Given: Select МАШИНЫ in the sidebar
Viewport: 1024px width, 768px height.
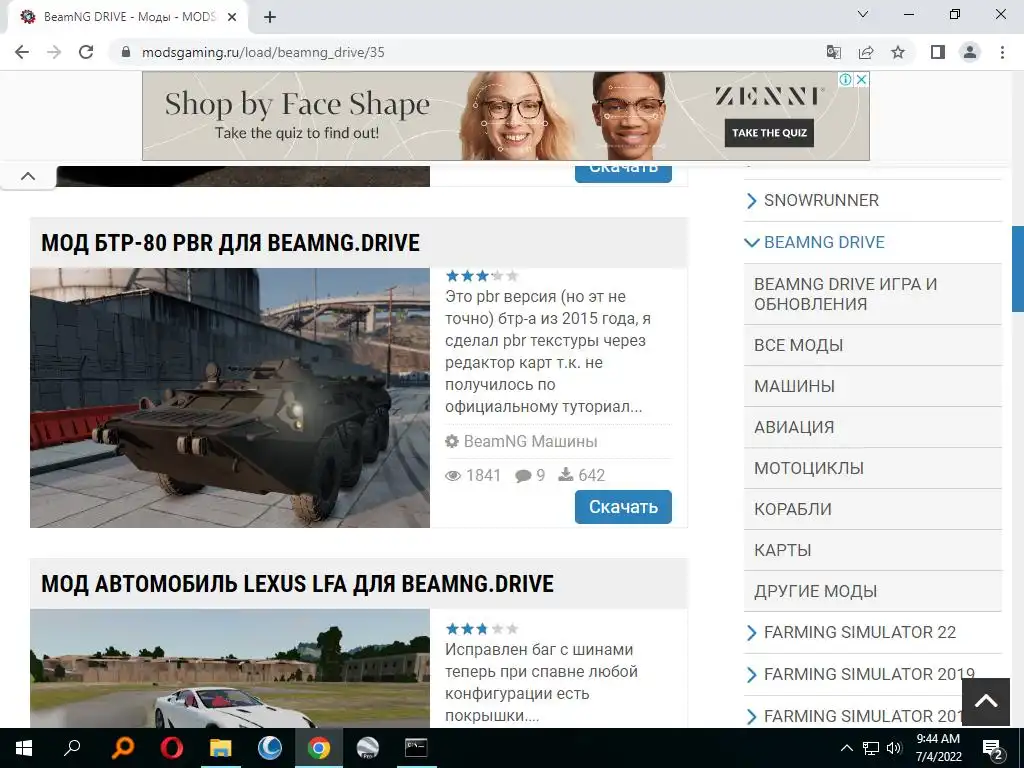Looking at the screenshot, I should (x=872, y=386).
